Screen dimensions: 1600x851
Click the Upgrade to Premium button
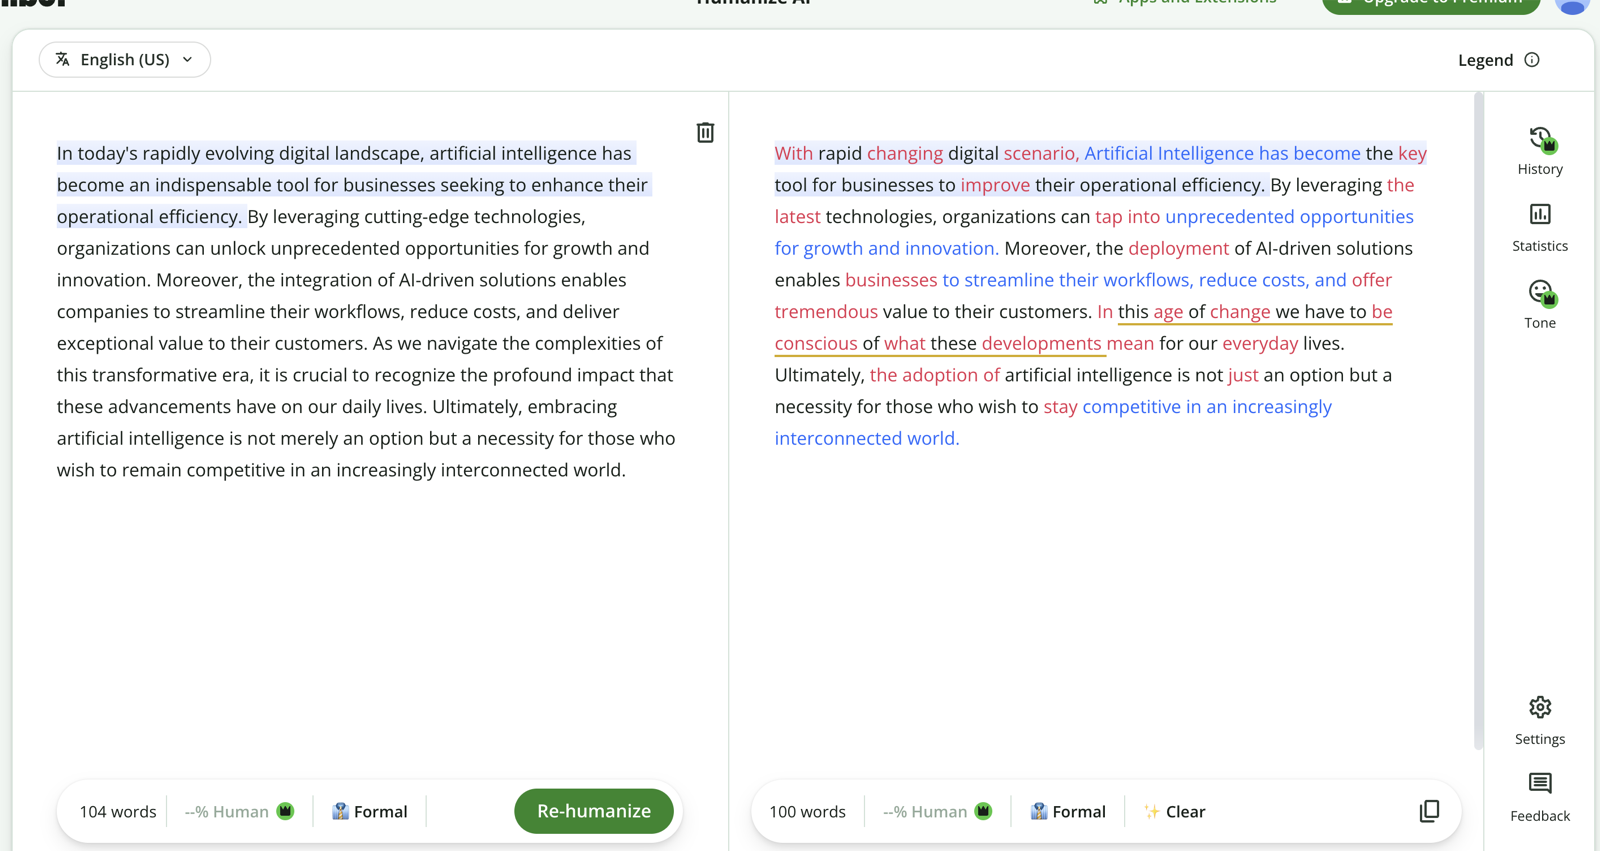click(1431, 3)
